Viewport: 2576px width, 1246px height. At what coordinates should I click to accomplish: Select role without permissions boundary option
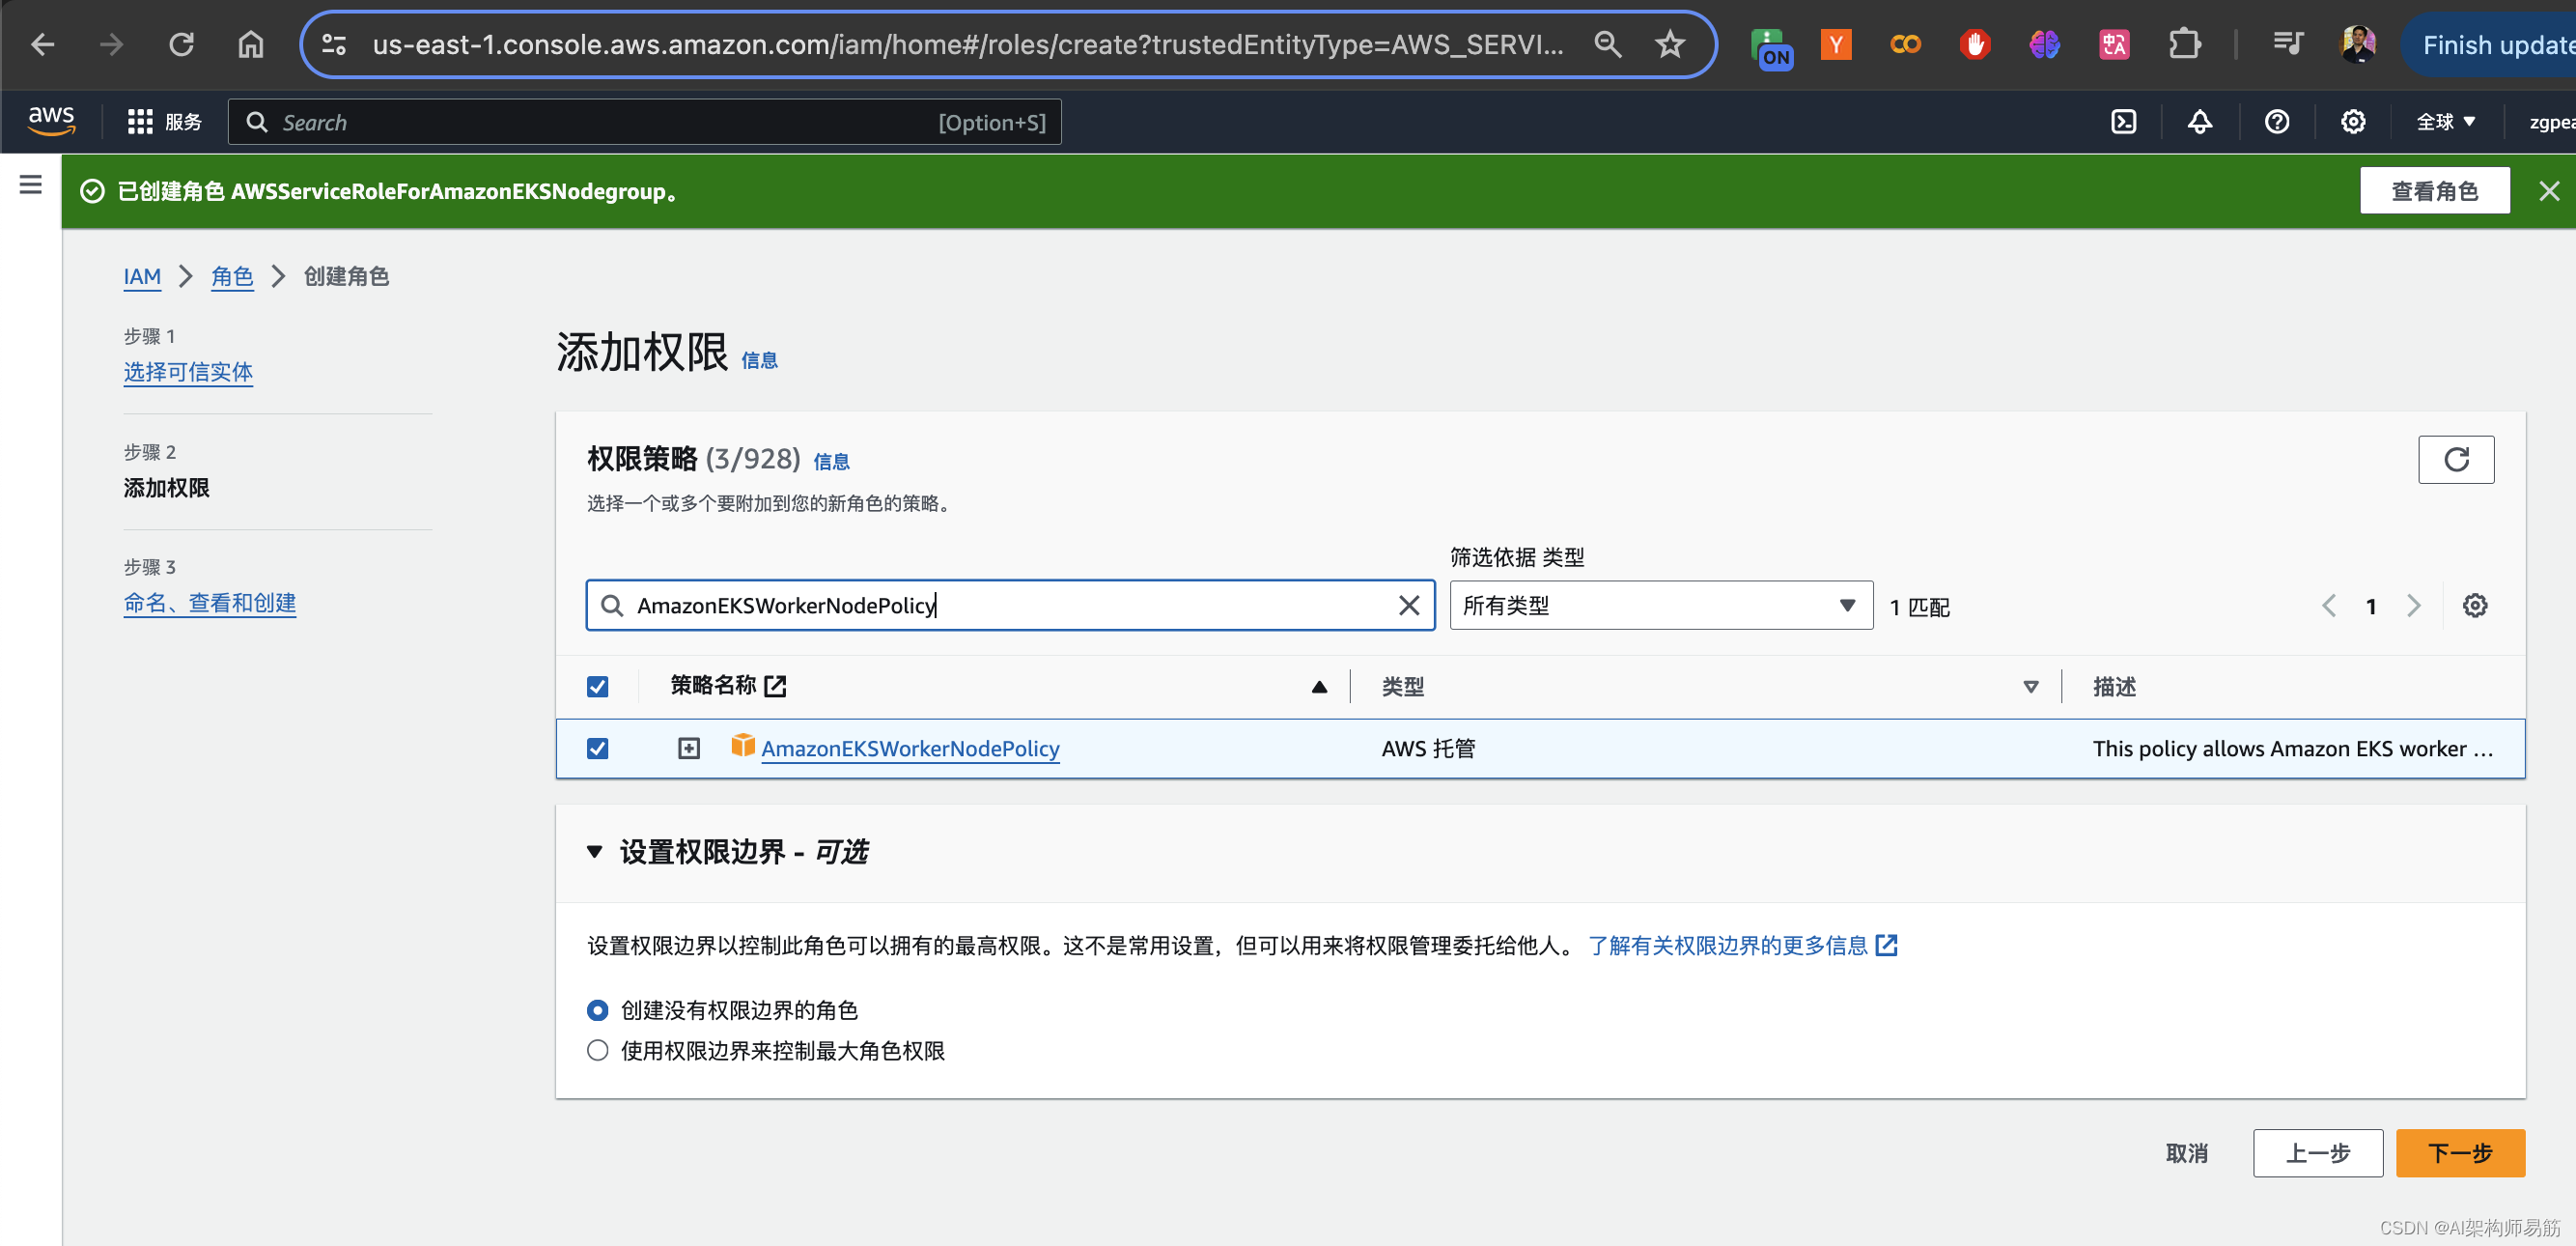(597, 1010)
